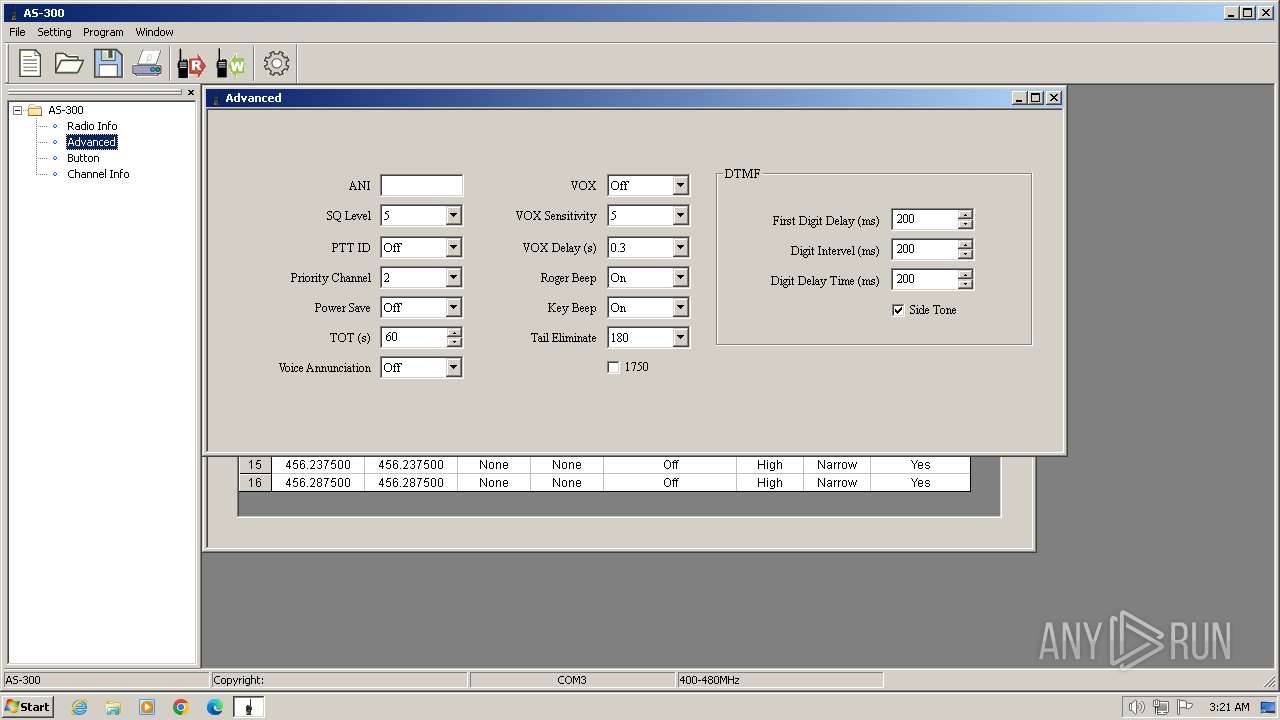Open the Window menu
The image size is (1280, 720).
coord(154,32)
